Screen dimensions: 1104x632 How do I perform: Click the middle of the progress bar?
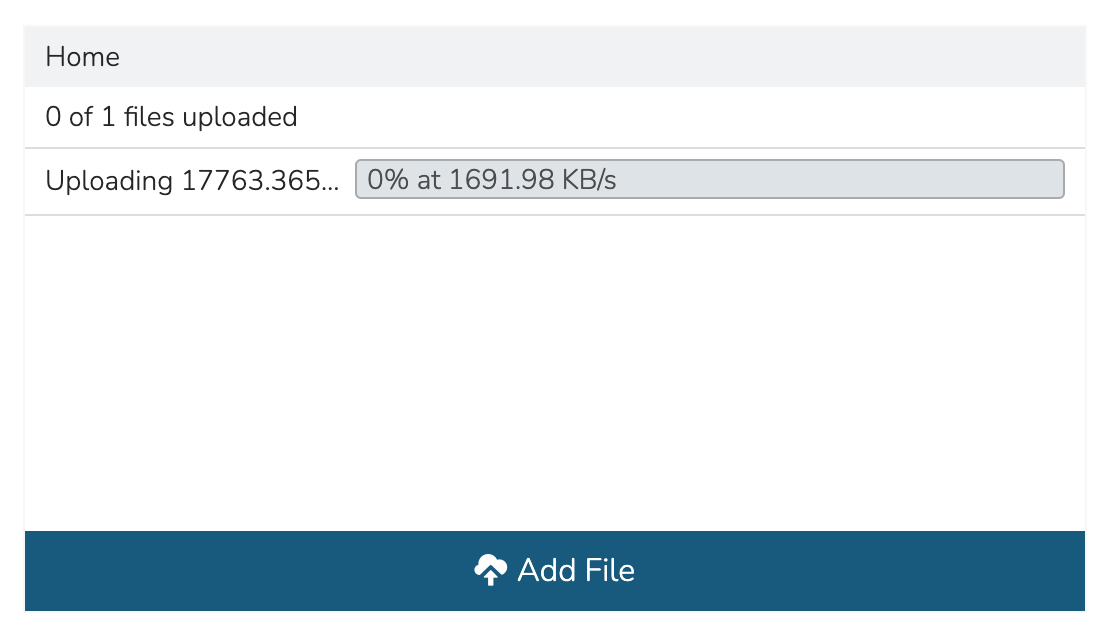(x=710, y=180)
